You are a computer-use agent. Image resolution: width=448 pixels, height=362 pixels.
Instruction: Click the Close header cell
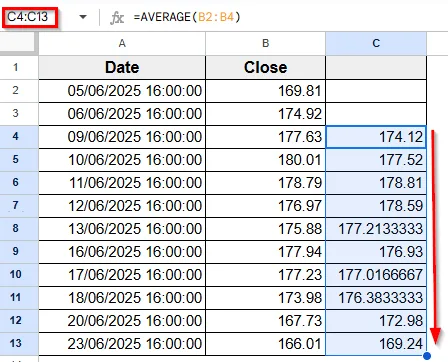[x=265, y=68]
